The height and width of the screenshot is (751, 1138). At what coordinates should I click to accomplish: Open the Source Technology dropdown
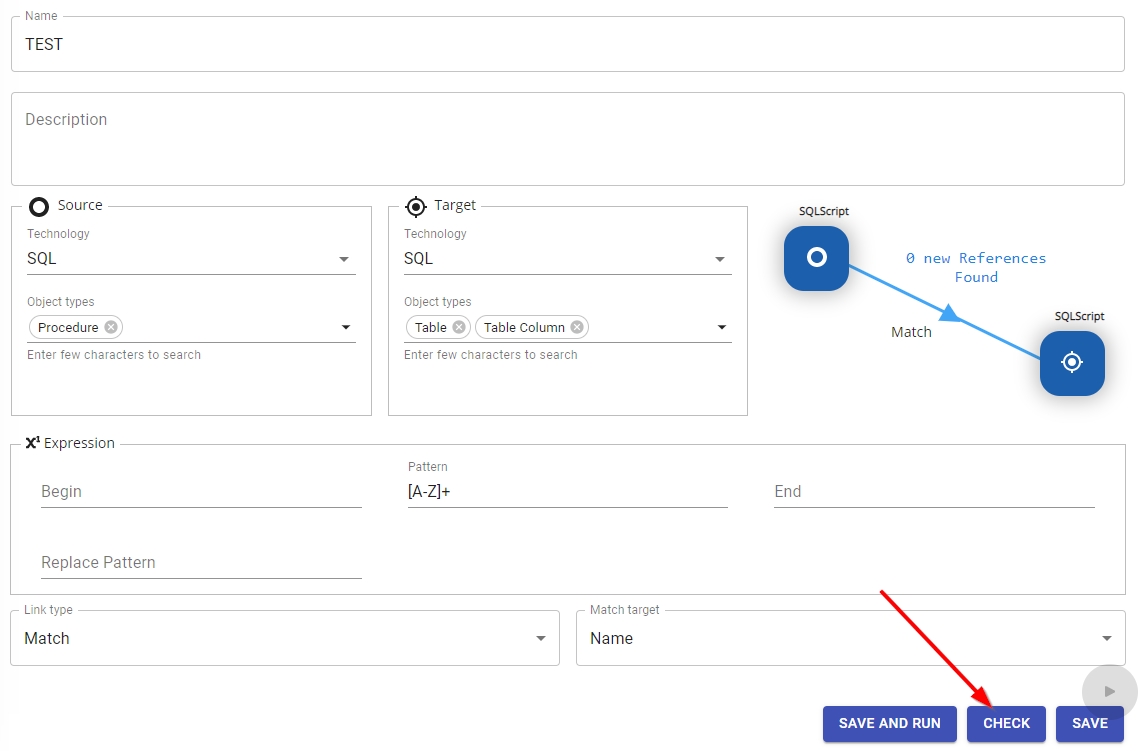click(x=344, y=259)
